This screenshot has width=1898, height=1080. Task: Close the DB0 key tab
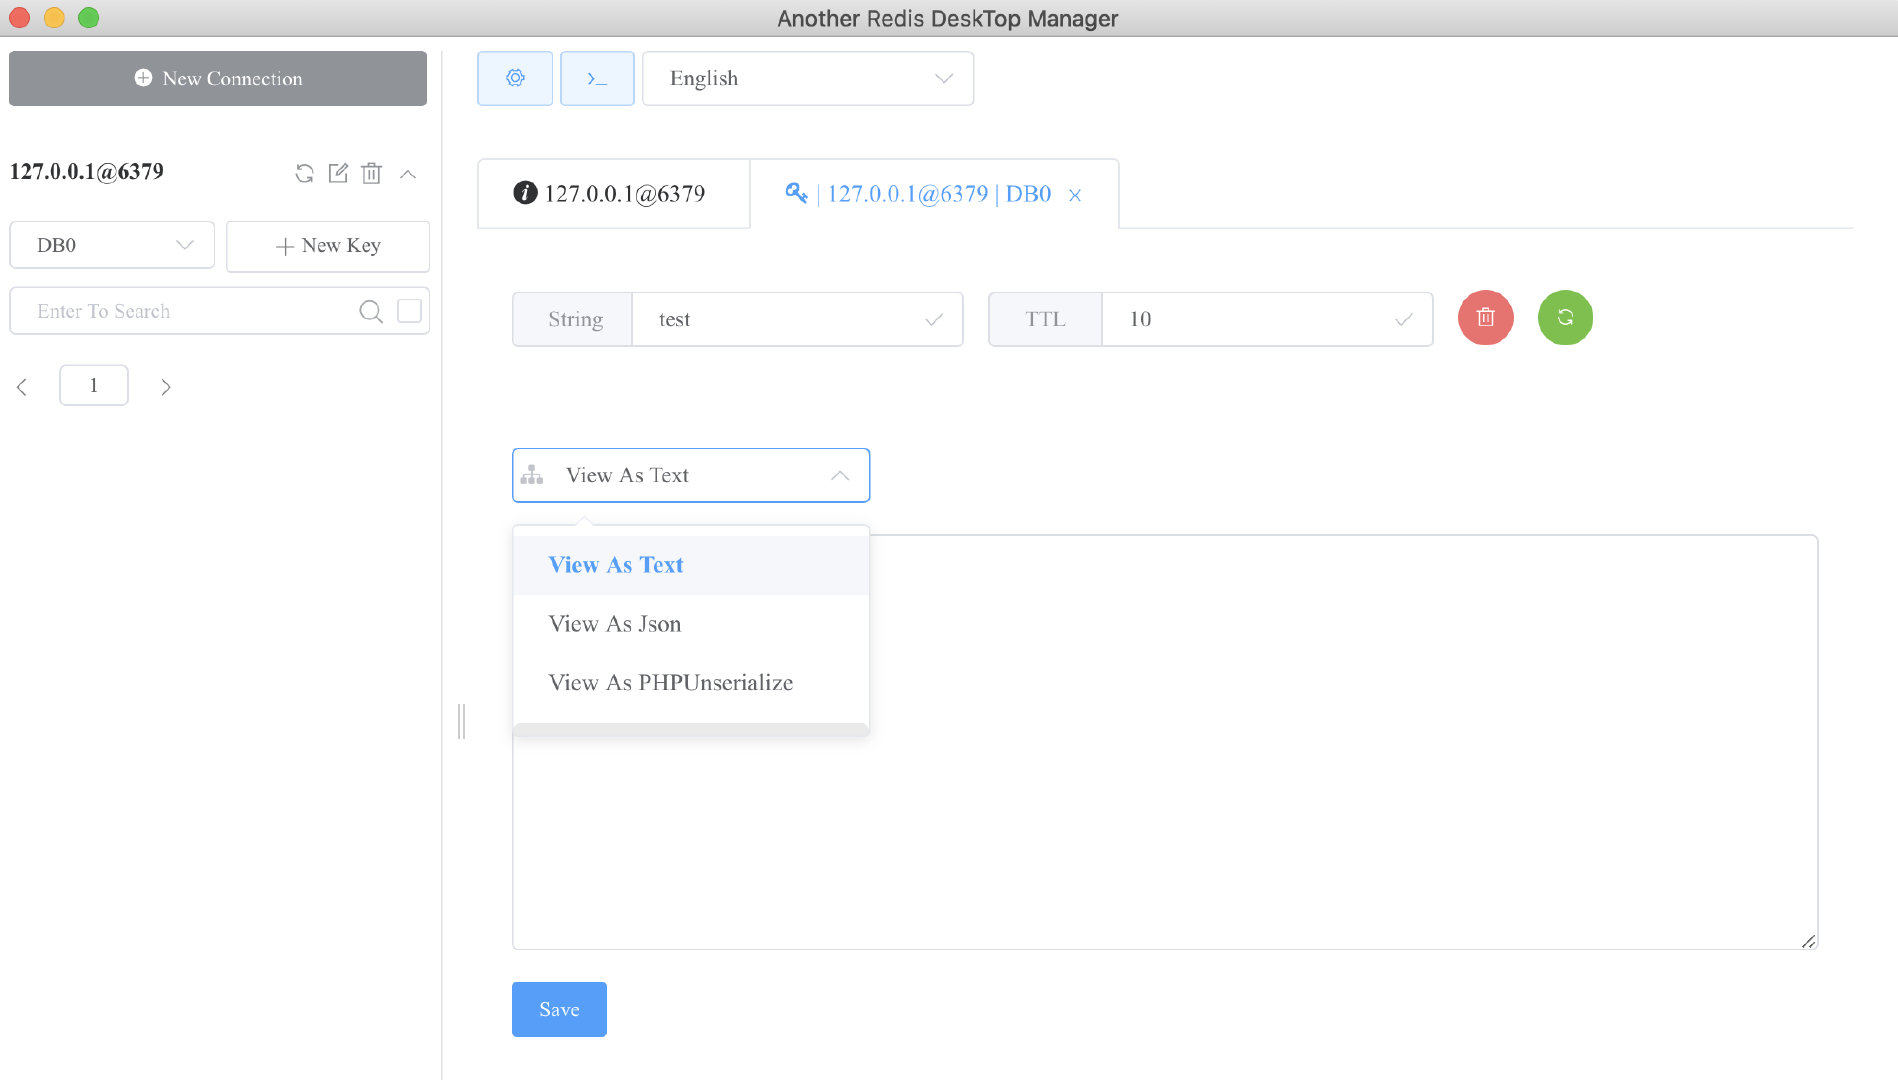[1075, 195]
